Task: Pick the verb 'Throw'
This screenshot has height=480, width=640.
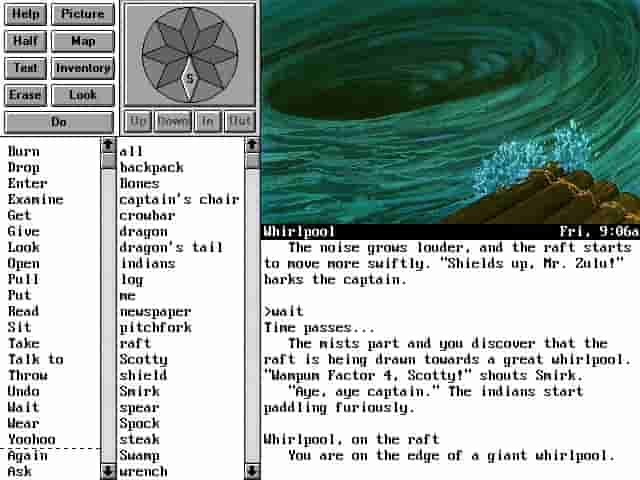Action: point(27,375)
